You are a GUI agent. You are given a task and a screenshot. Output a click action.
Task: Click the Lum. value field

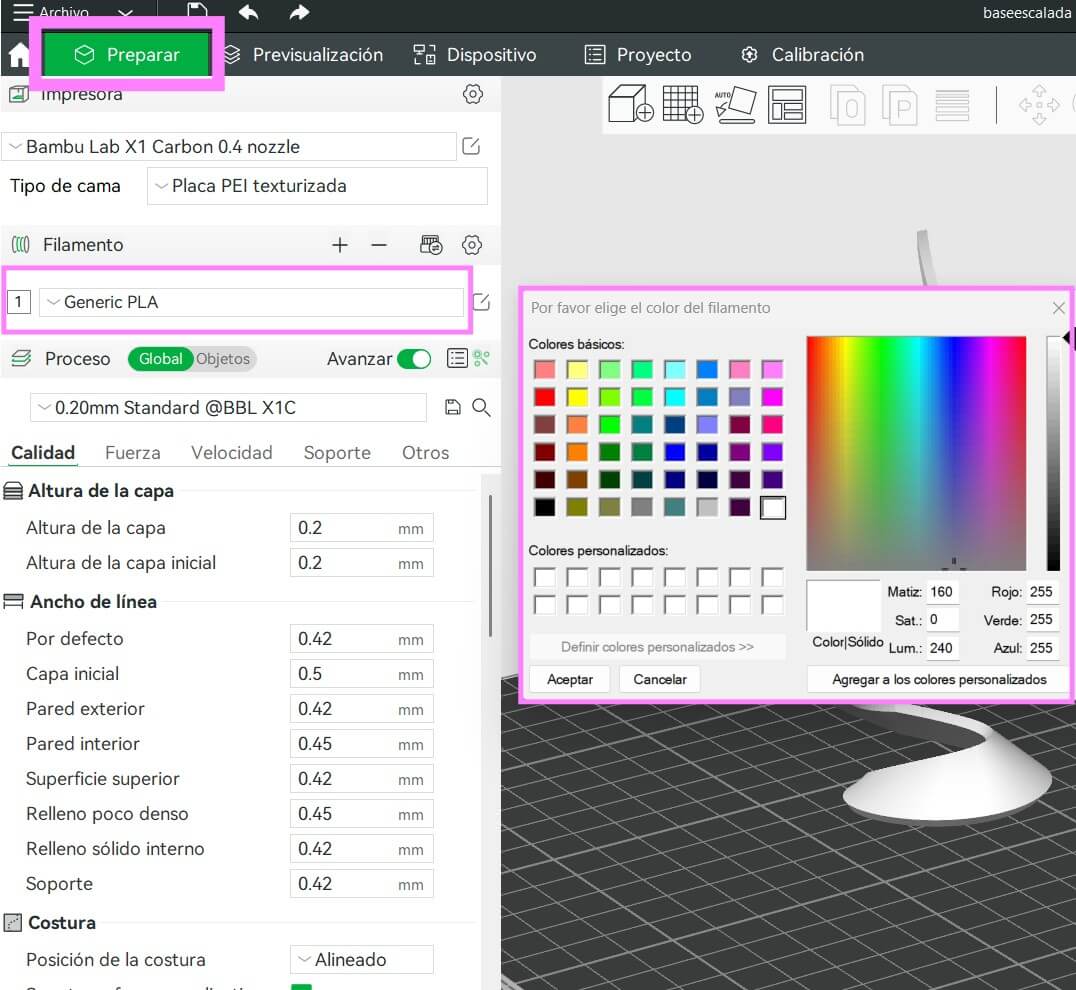pyautogui.click(x=942, y=648)
